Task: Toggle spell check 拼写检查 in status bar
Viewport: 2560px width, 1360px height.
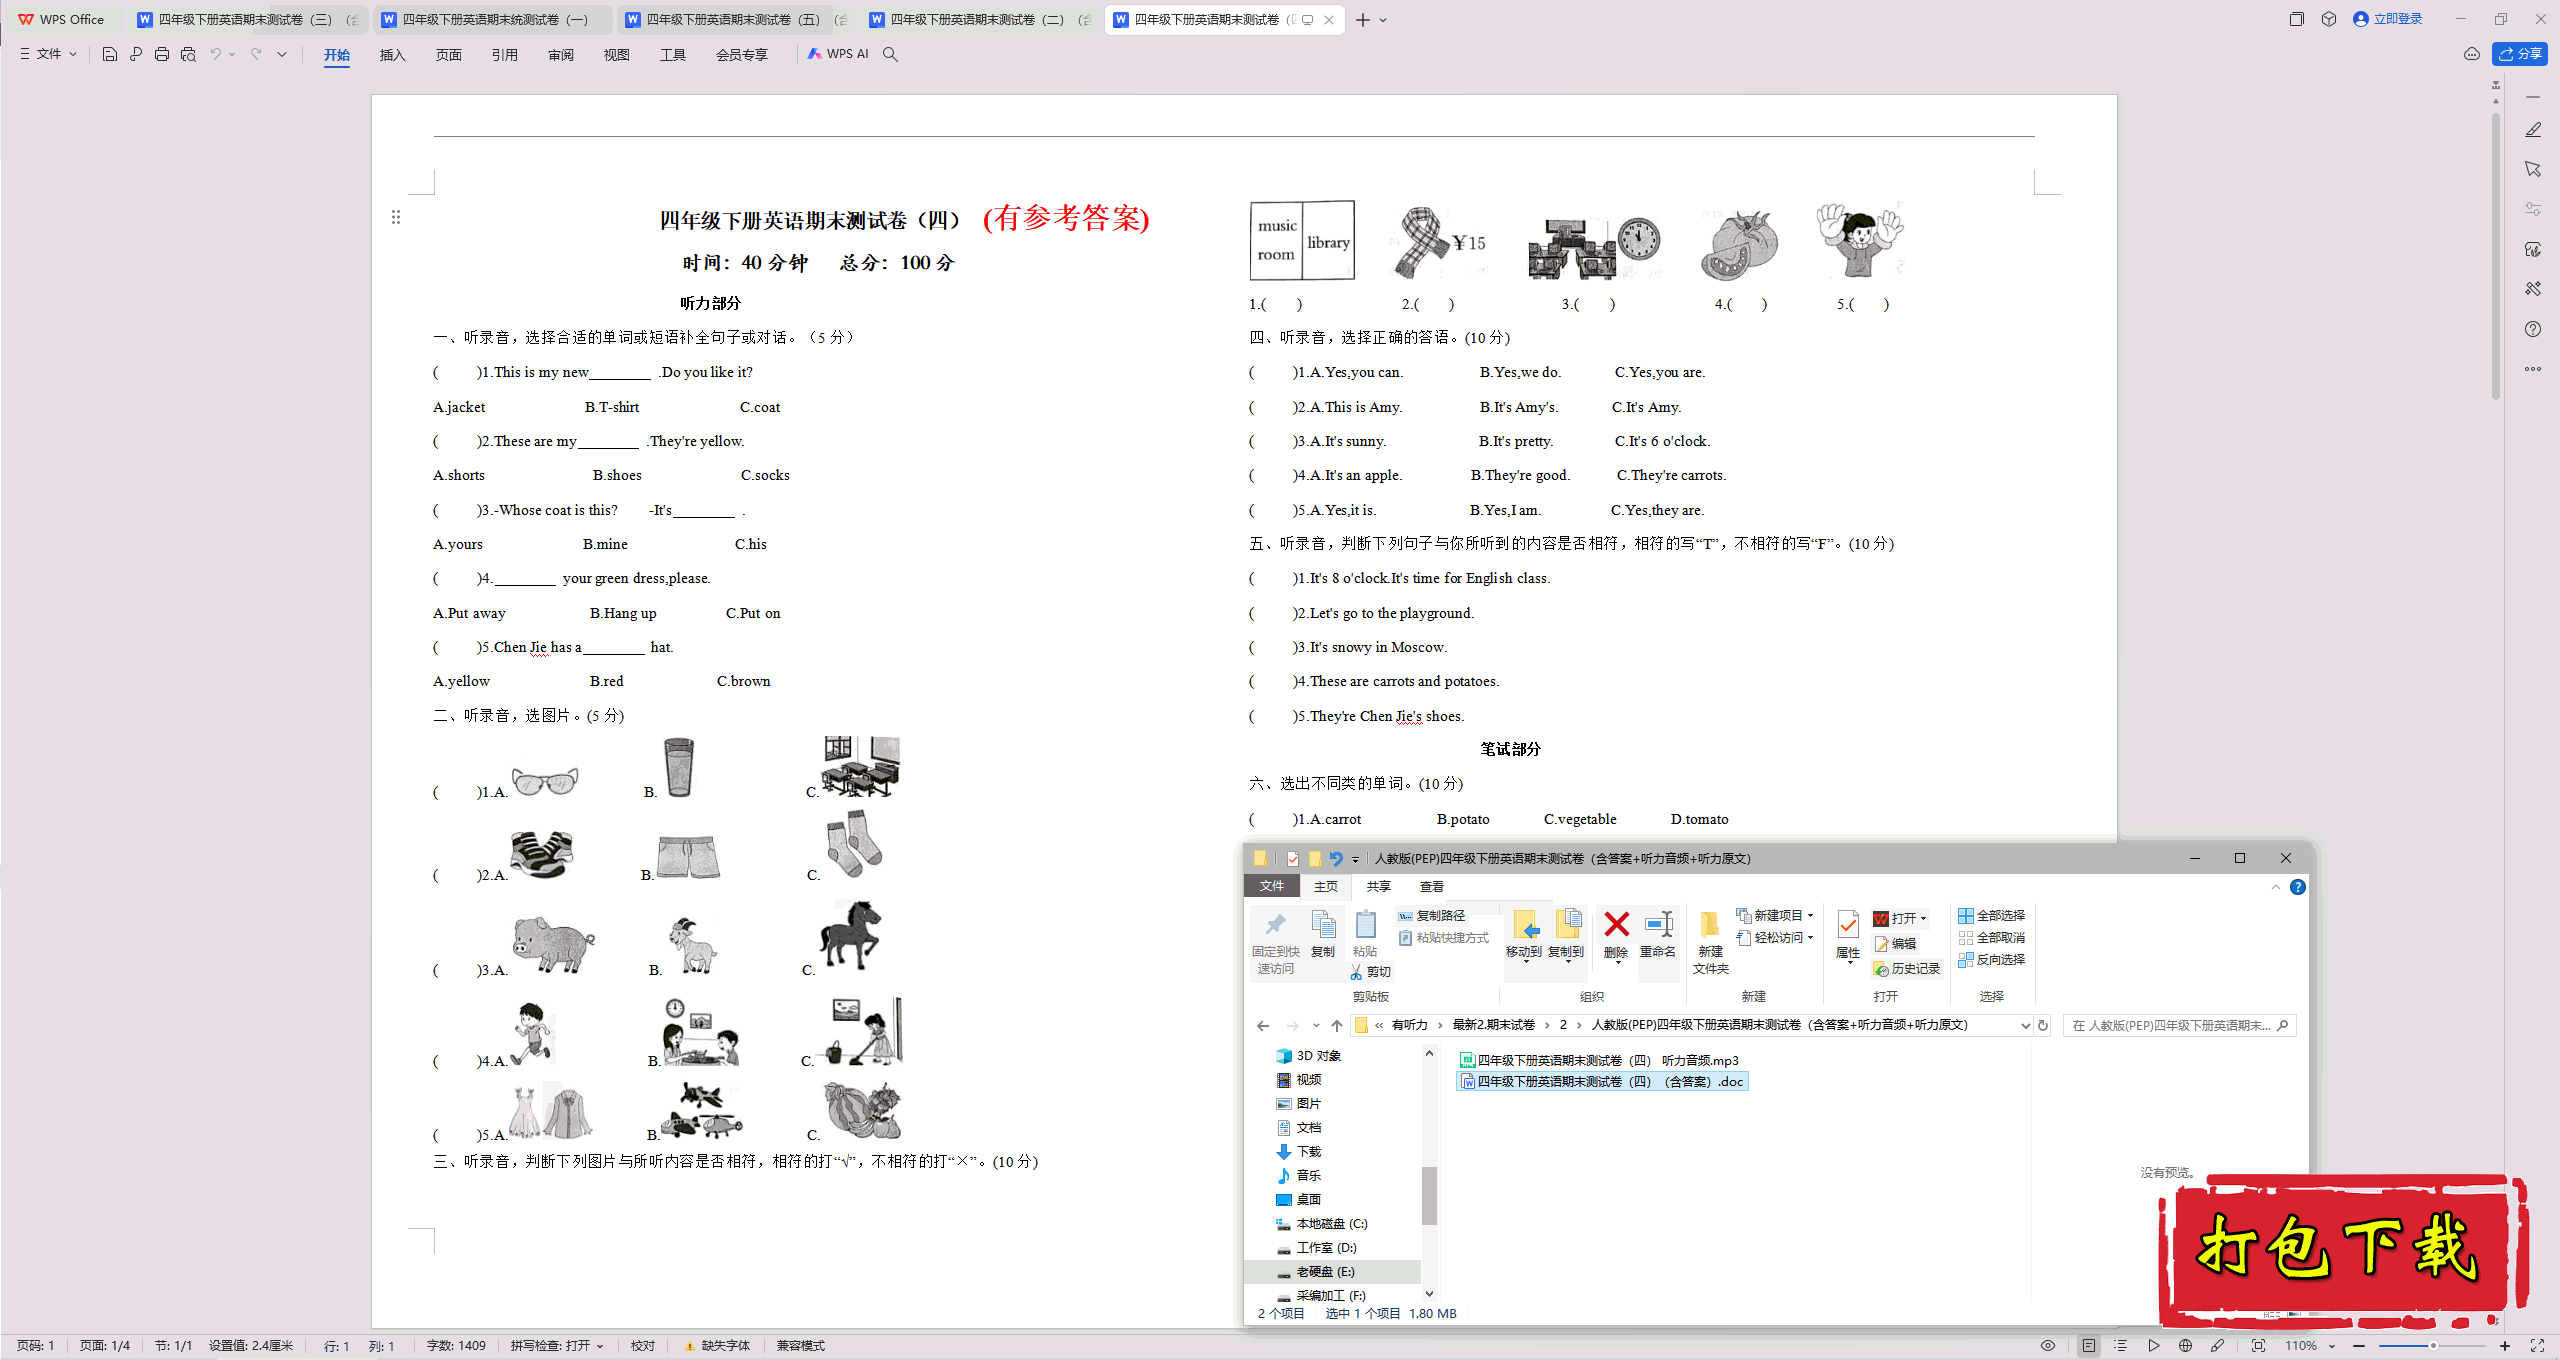Action: (x=556, y=1346)
